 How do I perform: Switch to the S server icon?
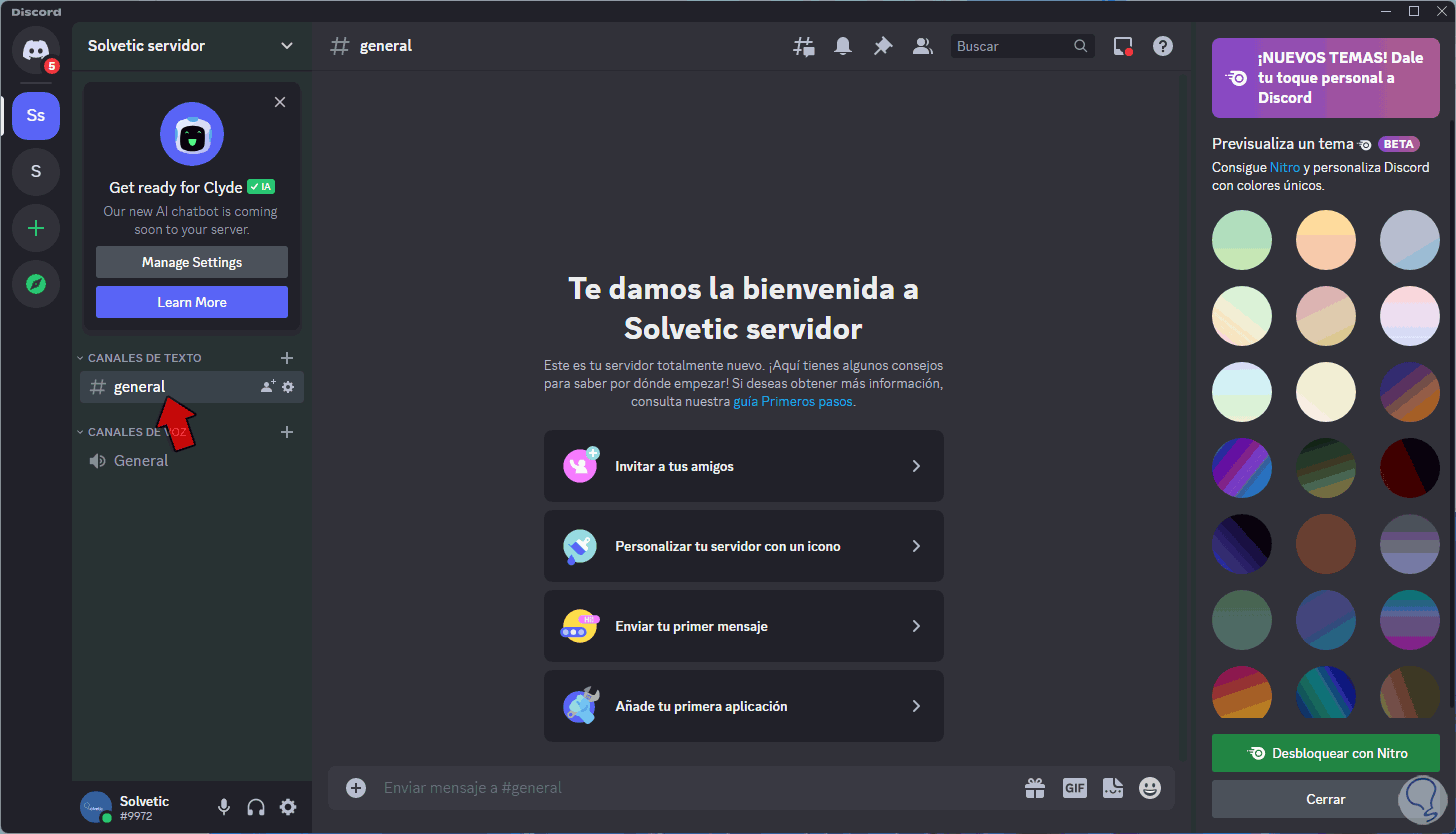pos(36,172)
